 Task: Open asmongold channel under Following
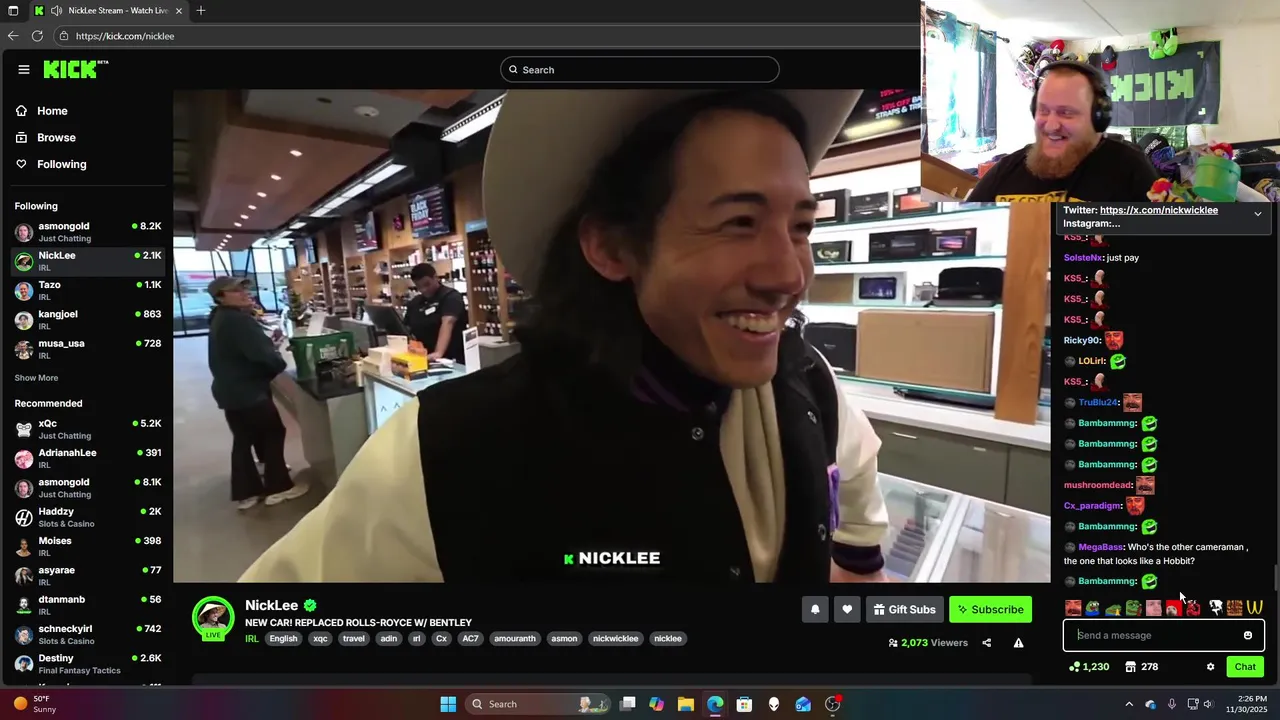[x=87, y=232]
